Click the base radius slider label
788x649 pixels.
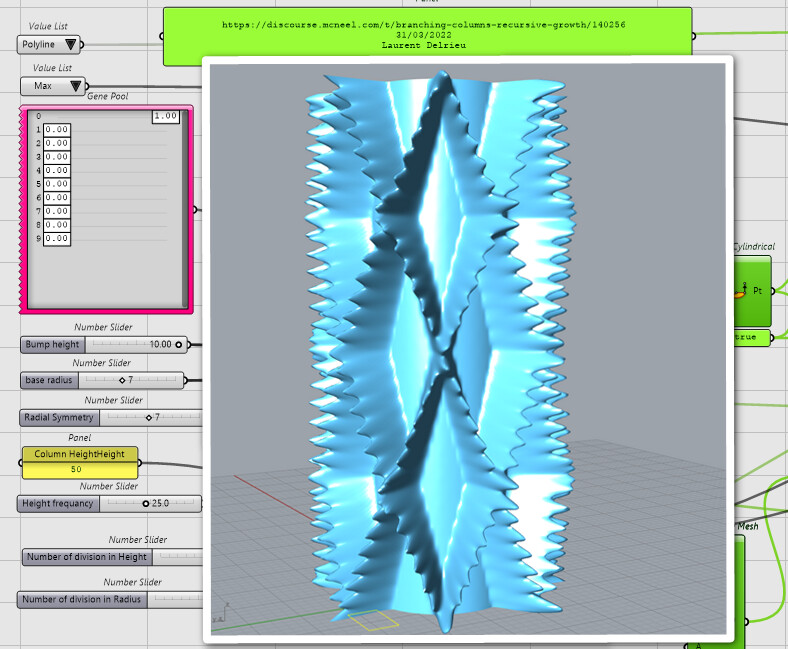[x=49, y=380]
